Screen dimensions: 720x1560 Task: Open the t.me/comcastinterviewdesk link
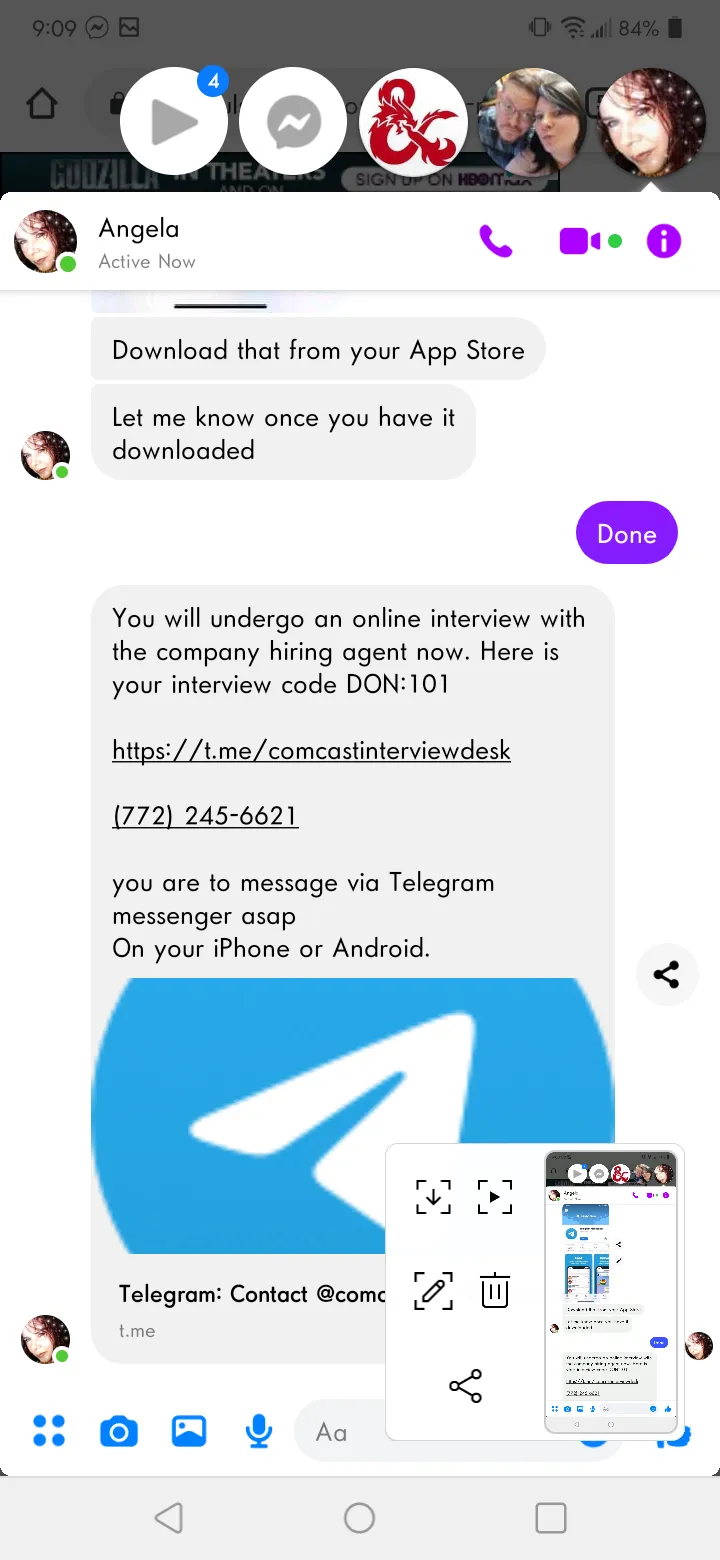coord(311,750)
